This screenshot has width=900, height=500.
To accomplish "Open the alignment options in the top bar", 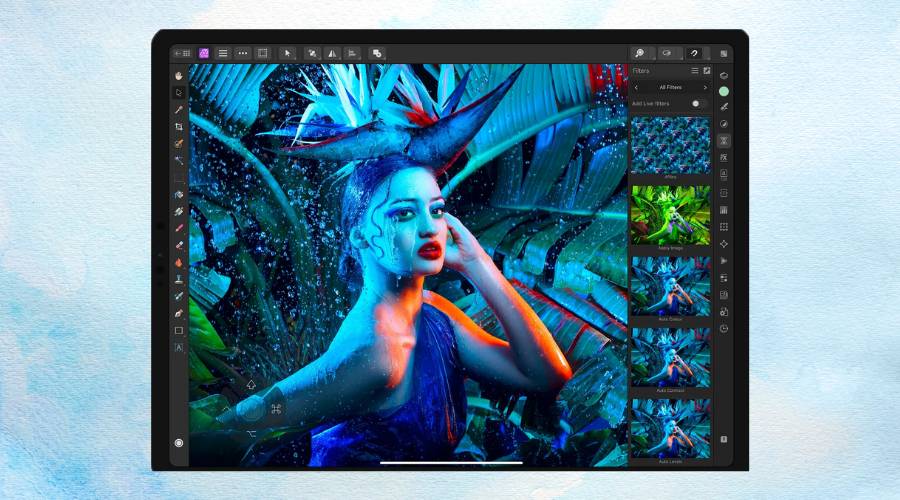I will (x=352, y=53).
